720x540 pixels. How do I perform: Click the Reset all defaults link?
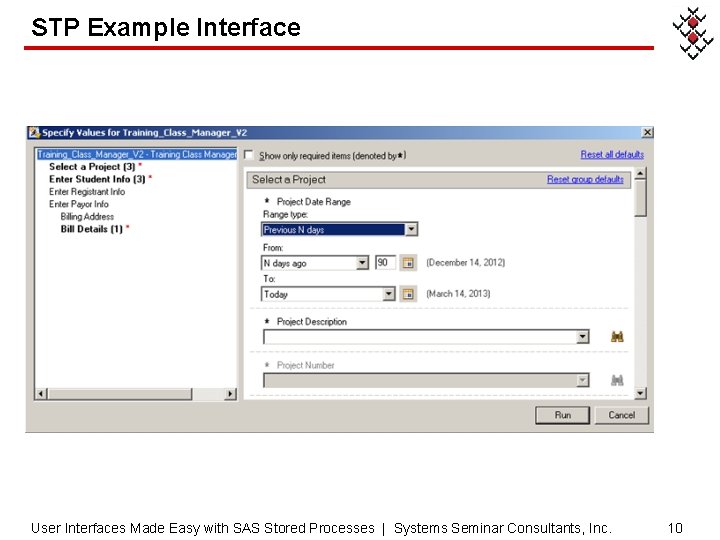point(612,154)
